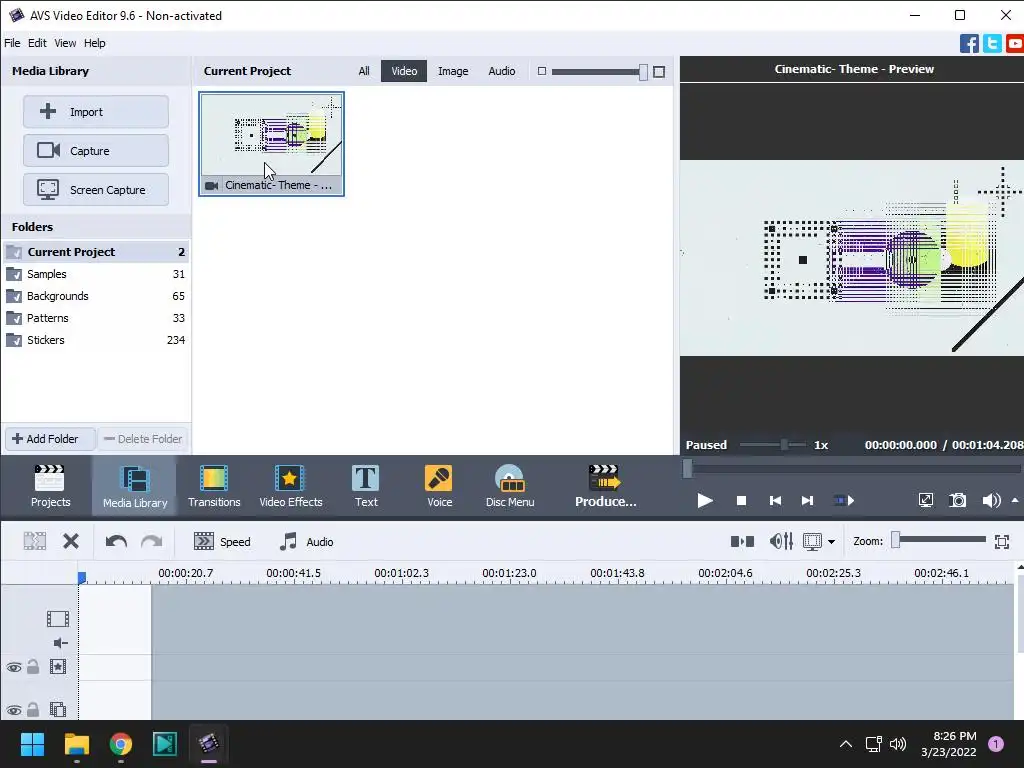Click the next scene button
Image resolution: width=1024 pixels, height=768 pixels.
pos(844,501)
